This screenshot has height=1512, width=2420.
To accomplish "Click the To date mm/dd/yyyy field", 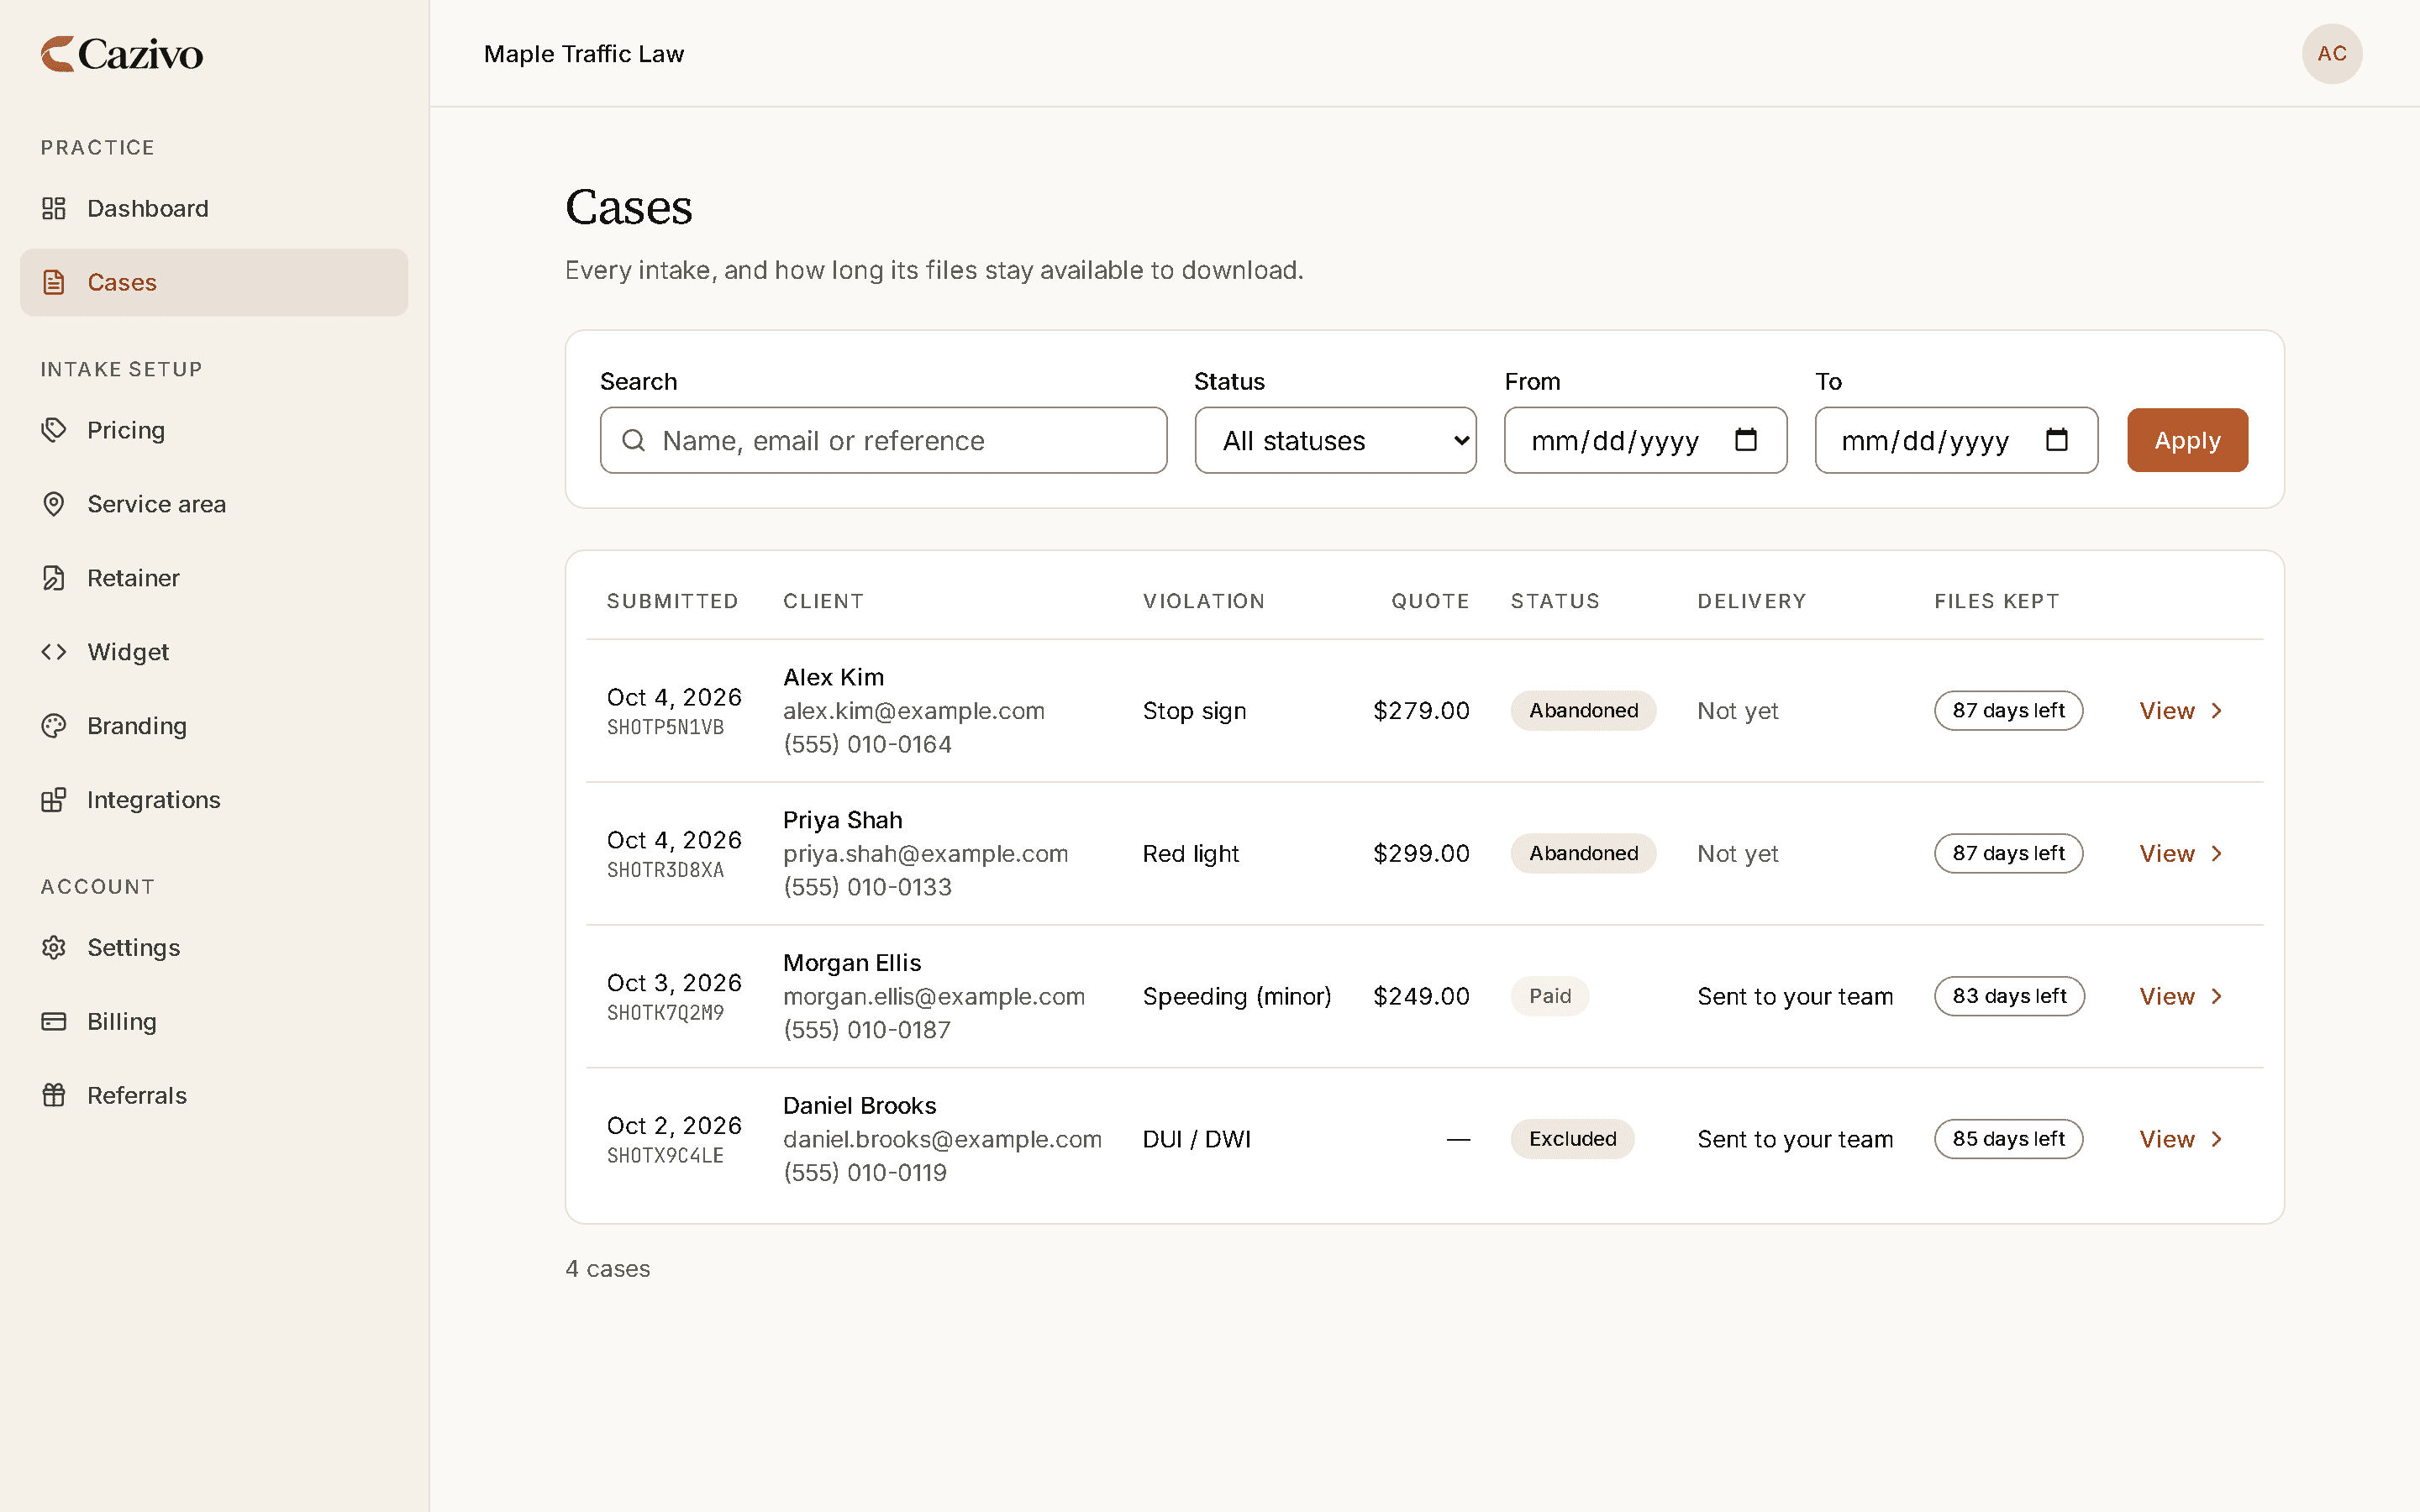I will point(1956,440).
